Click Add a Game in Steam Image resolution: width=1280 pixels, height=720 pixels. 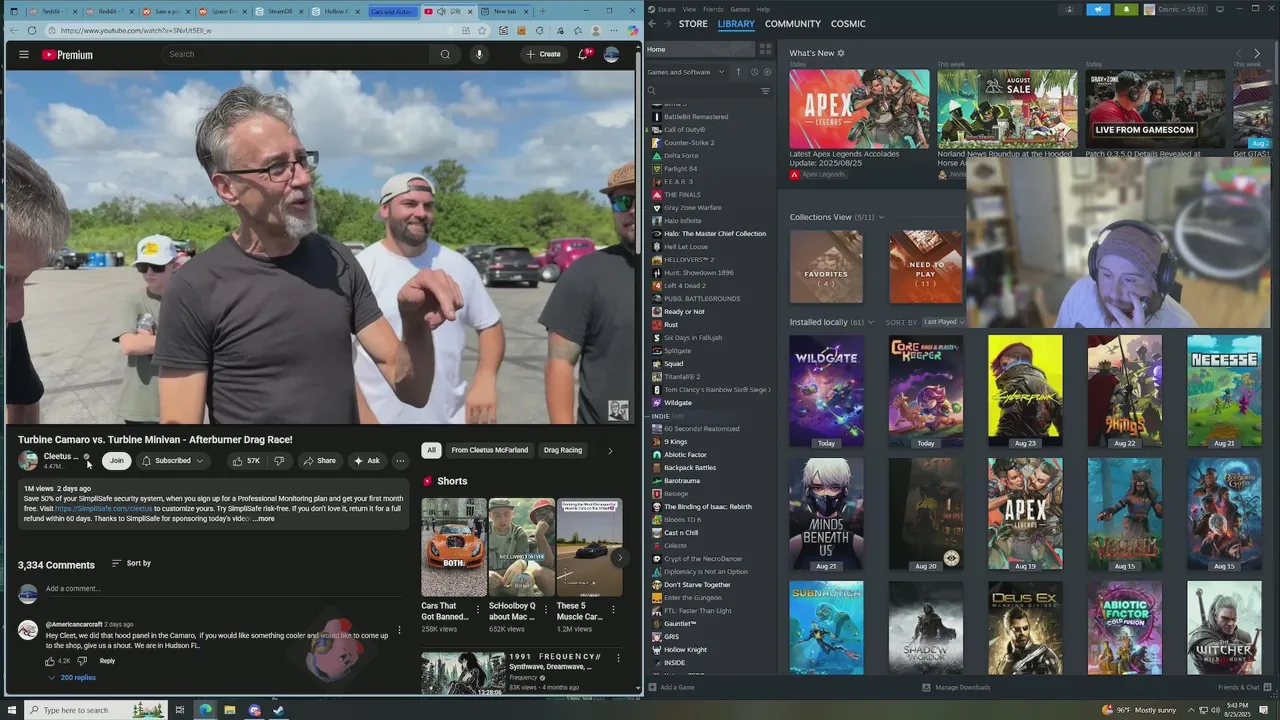pos(671,687)
